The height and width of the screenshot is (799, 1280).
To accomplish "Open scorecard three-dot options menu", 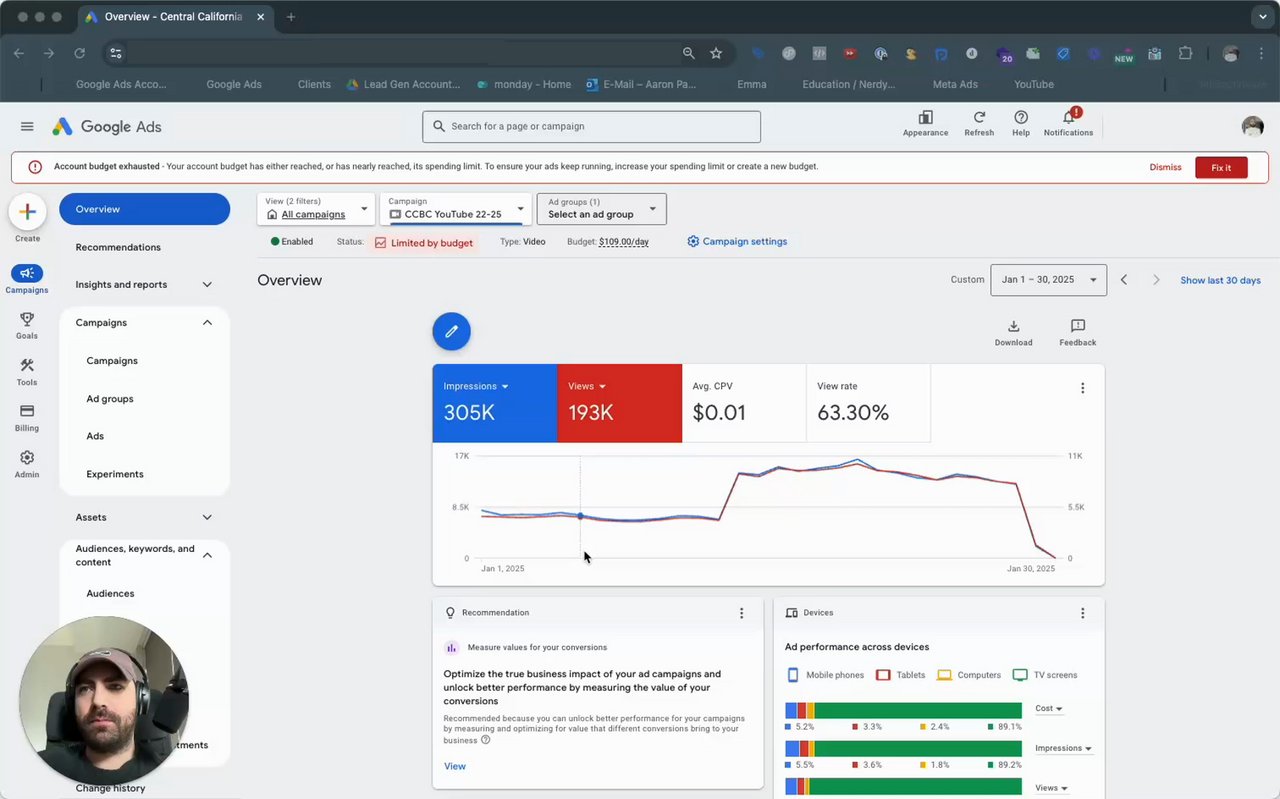I will tap(1082, 388).
